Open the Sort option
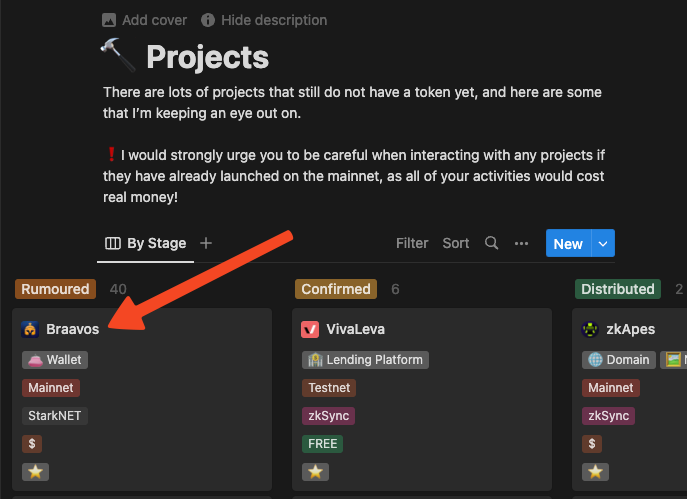 456,243
